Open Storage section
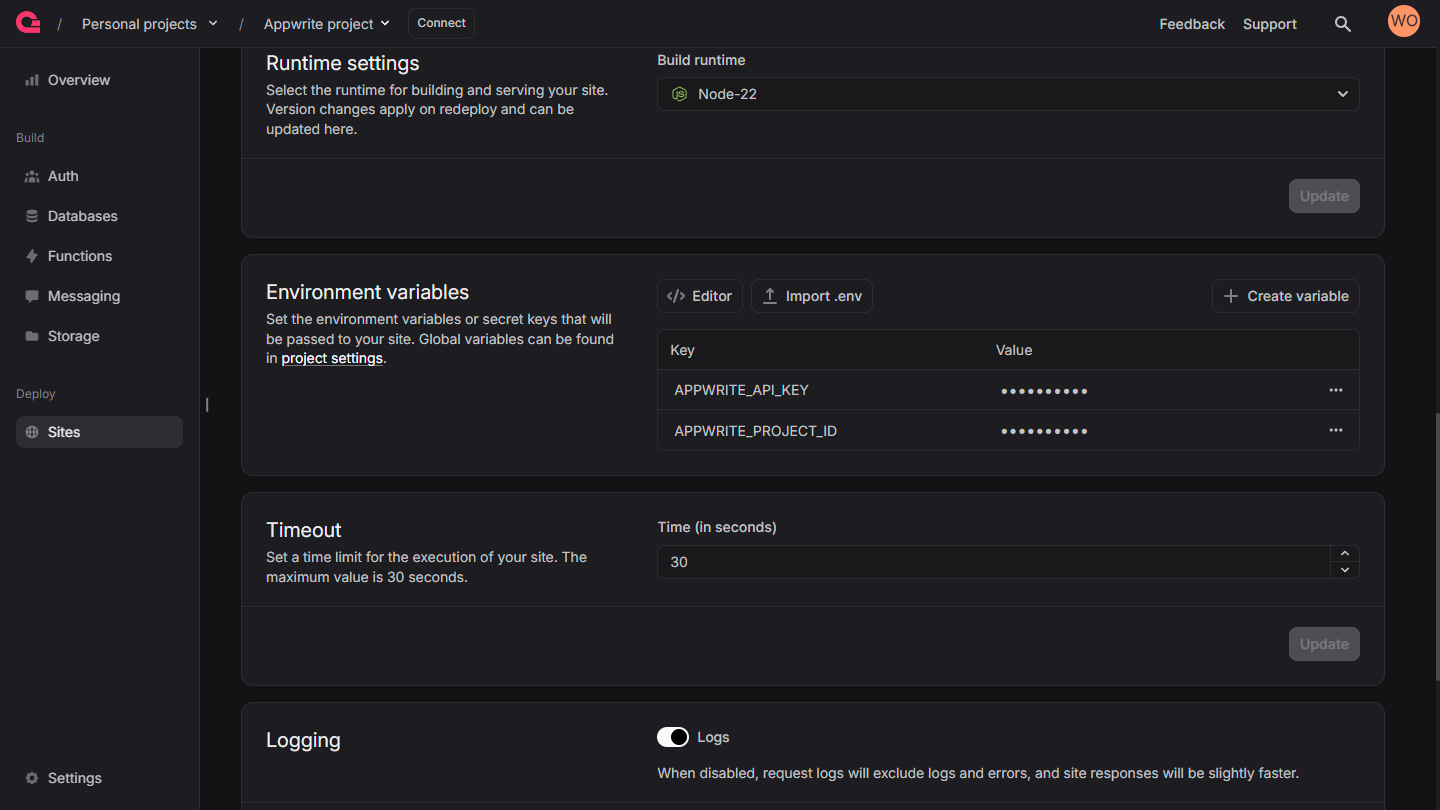This screenshot has width=1440, height=810. pos(99,336)
